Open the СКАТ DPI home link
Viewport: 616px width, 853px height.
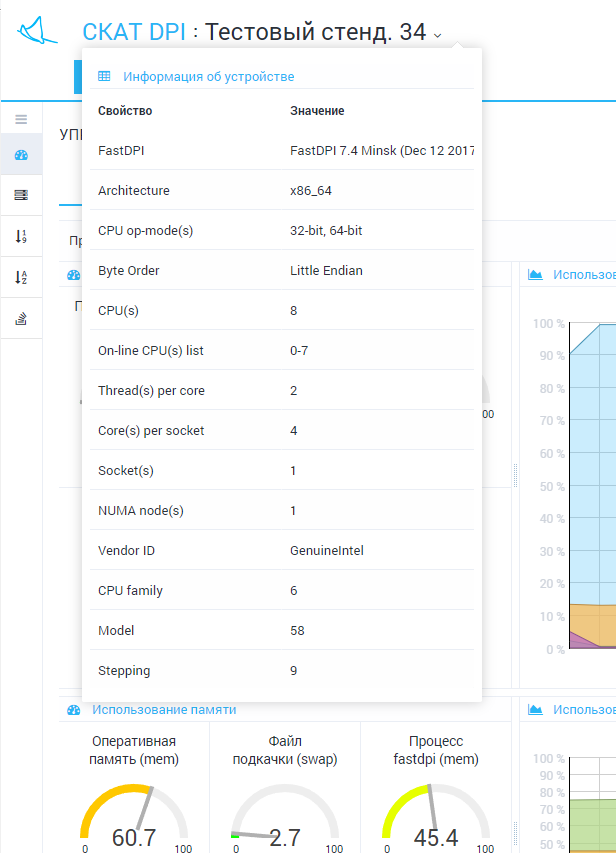click(x=134, y=32)
